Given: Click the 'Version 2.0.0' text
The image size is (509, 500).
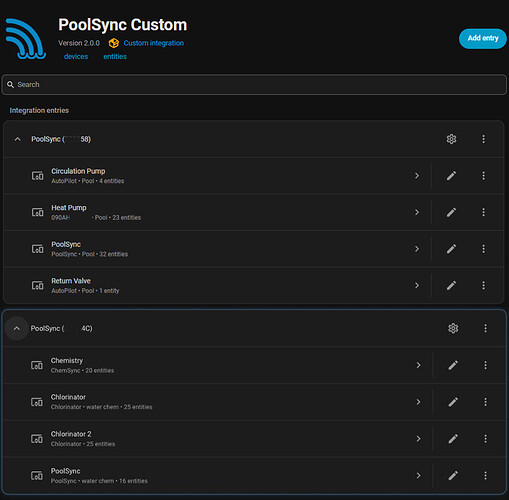Looking at the screenshot, I should tap(79, 43).
